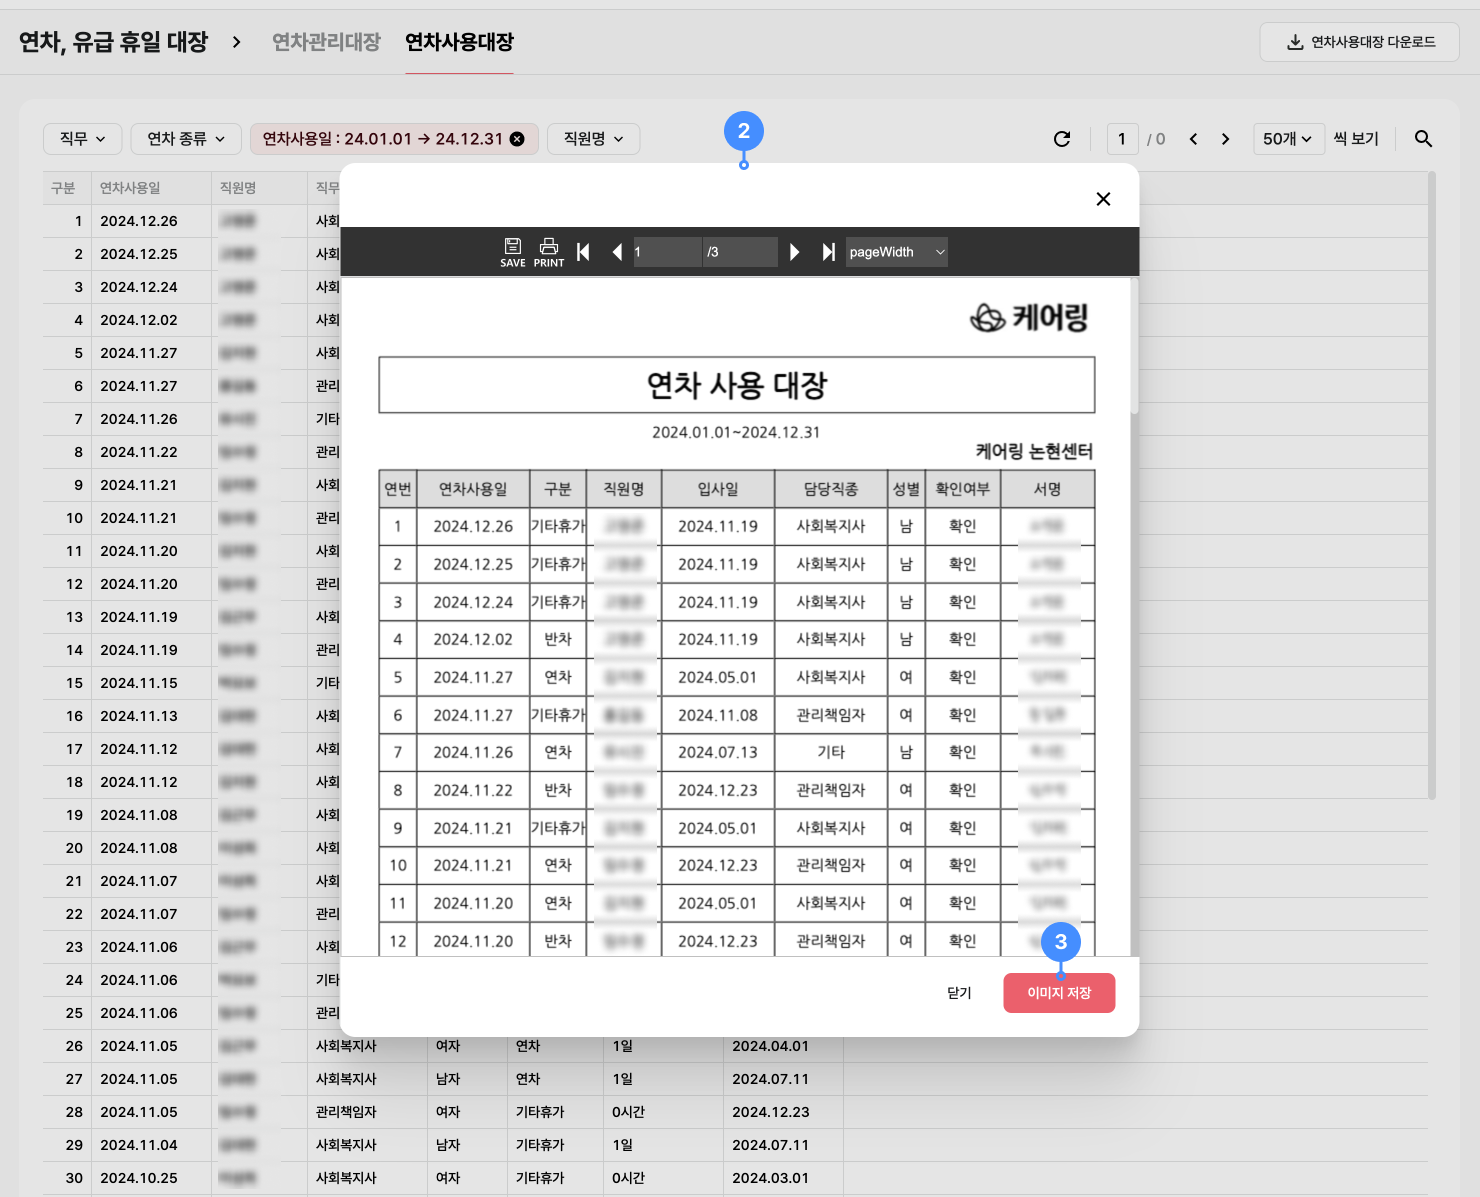Go to previous page in report viewer
Viewport: 1480px width, 1197px height.
coord(617,252)
